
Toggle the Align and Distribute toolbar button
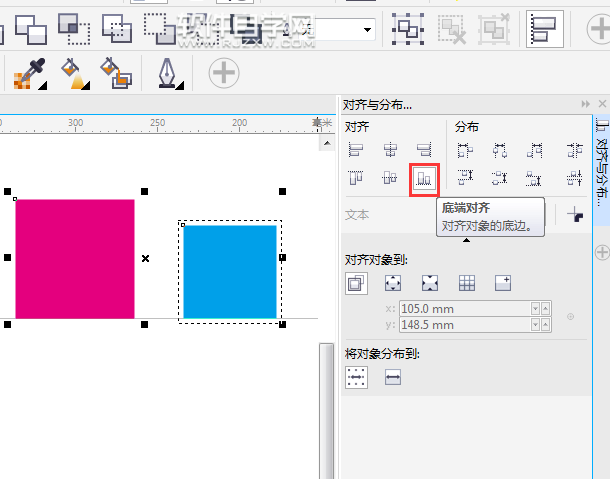pos(545,29)
